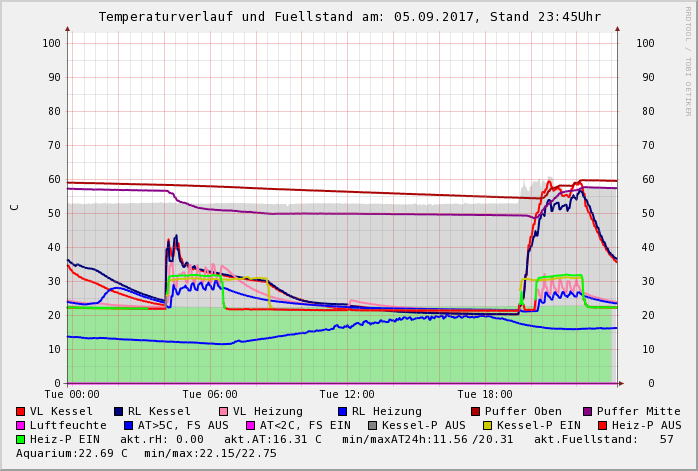Click the Tue 18:00 time axis label
The image size is (698, 471).
click(x=484, y=395)
